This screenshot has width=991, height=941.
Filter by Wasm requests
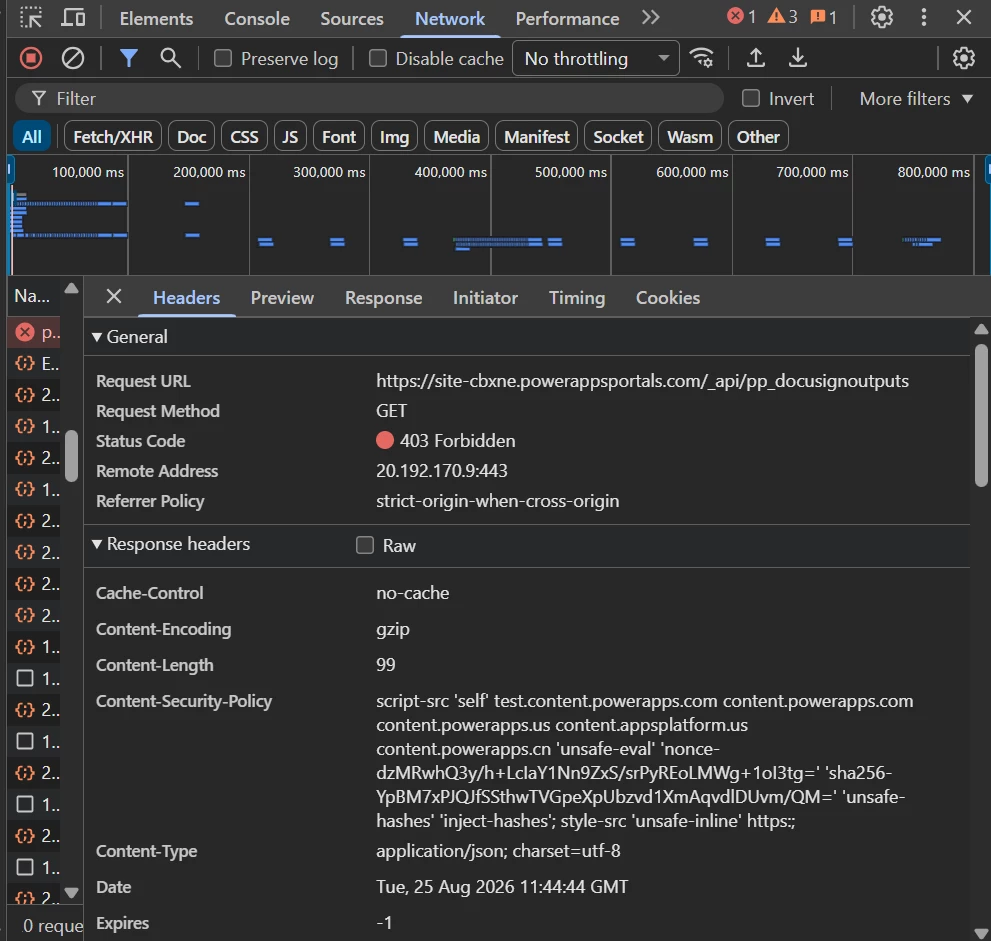(x=690, y=137)
